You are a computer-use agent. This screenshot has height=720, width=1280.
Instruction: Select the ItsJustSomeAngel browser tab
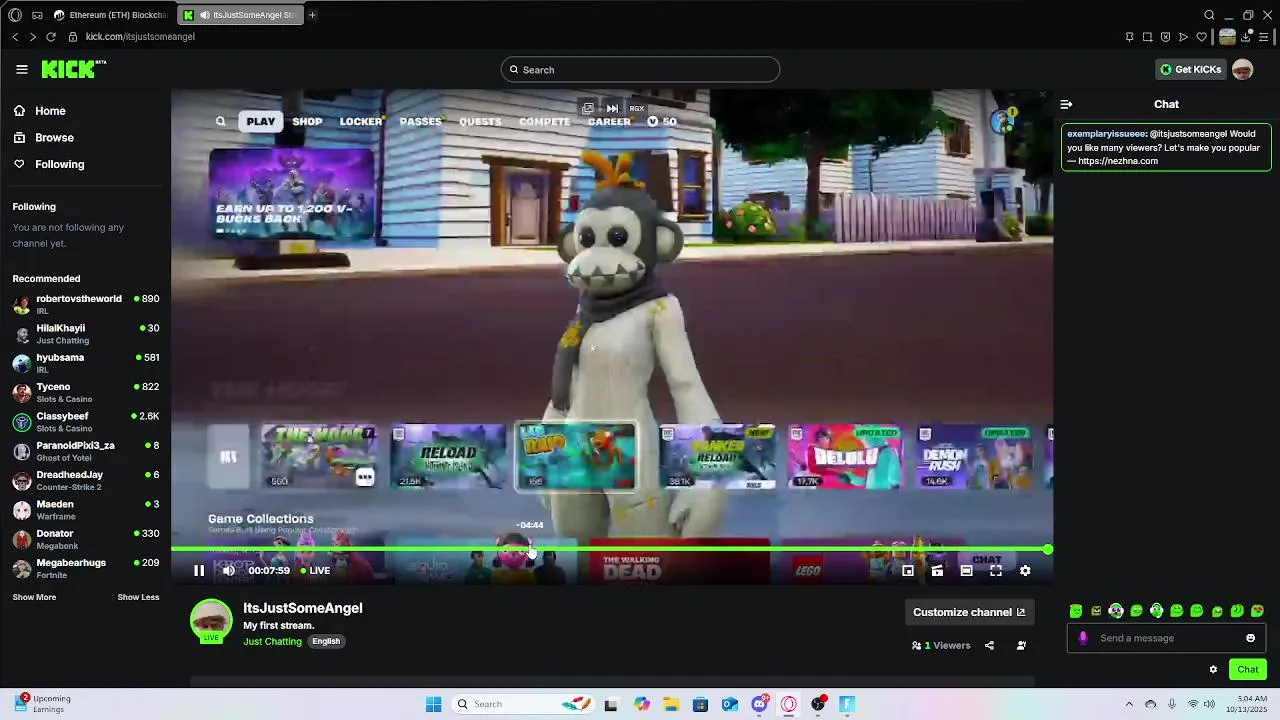[238, 15]
